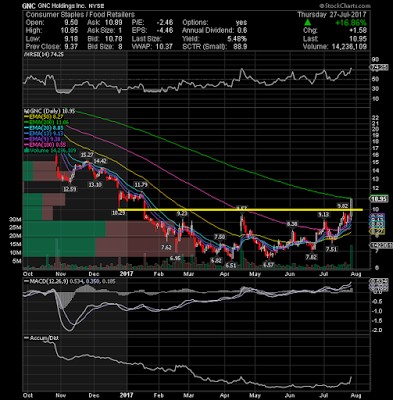Click the green up-arrow change indicator
Viewport: 393px width, 400px height.
click(308, 23)
